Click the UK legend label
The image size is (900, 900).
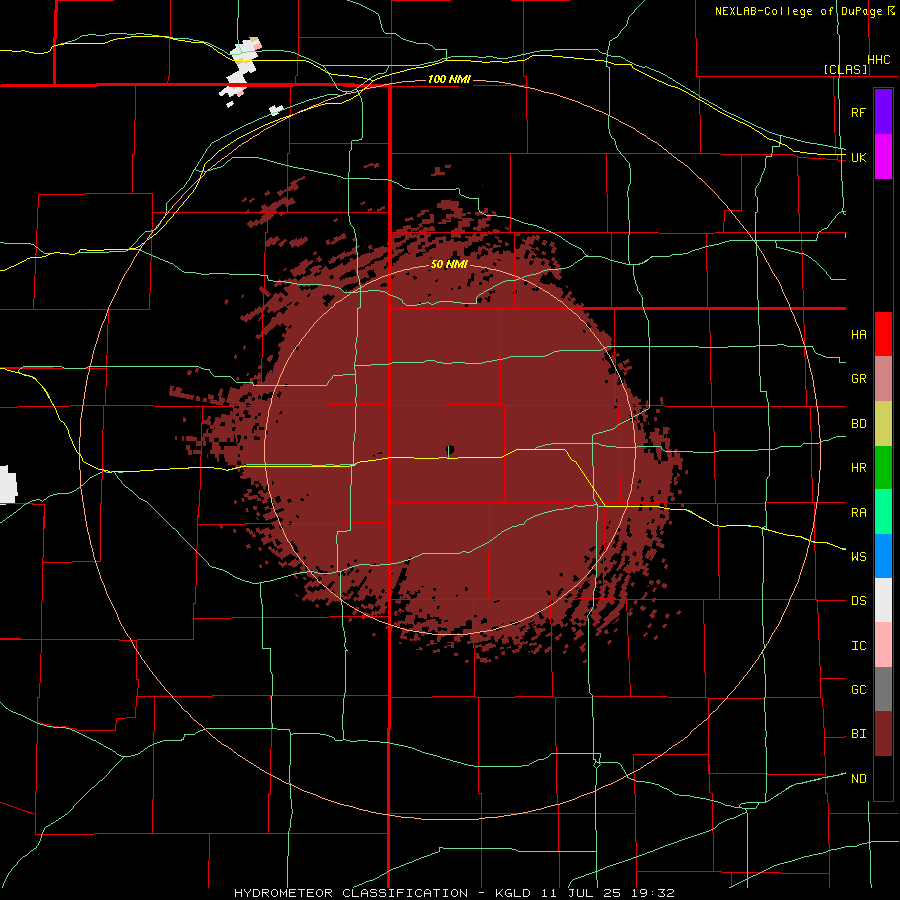(858, 157)
